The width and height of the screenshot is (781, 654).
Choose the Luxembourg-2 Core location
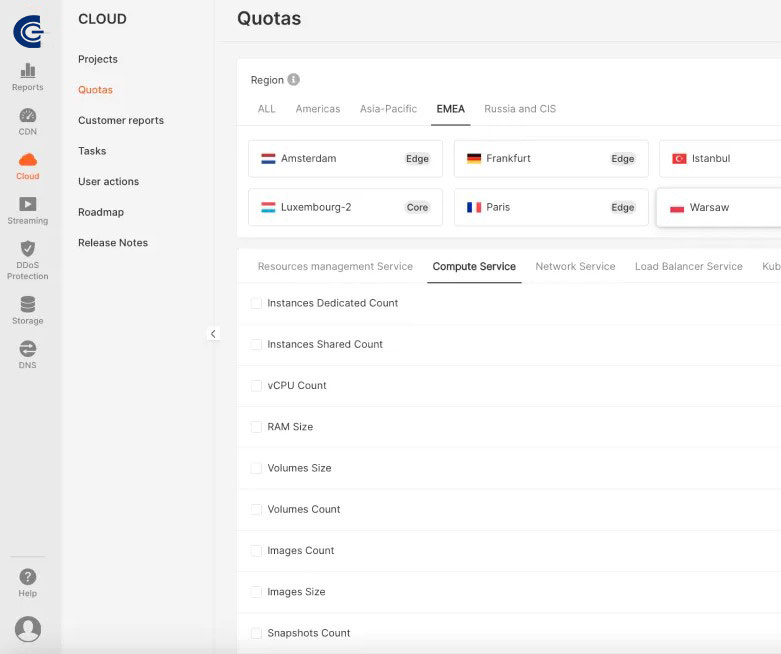point(345,208)
